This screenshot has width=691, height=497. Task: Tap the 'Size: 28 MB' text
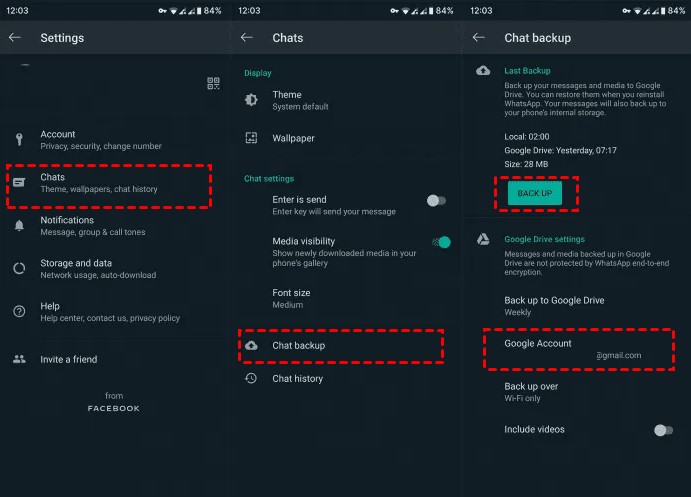(526, 164)
